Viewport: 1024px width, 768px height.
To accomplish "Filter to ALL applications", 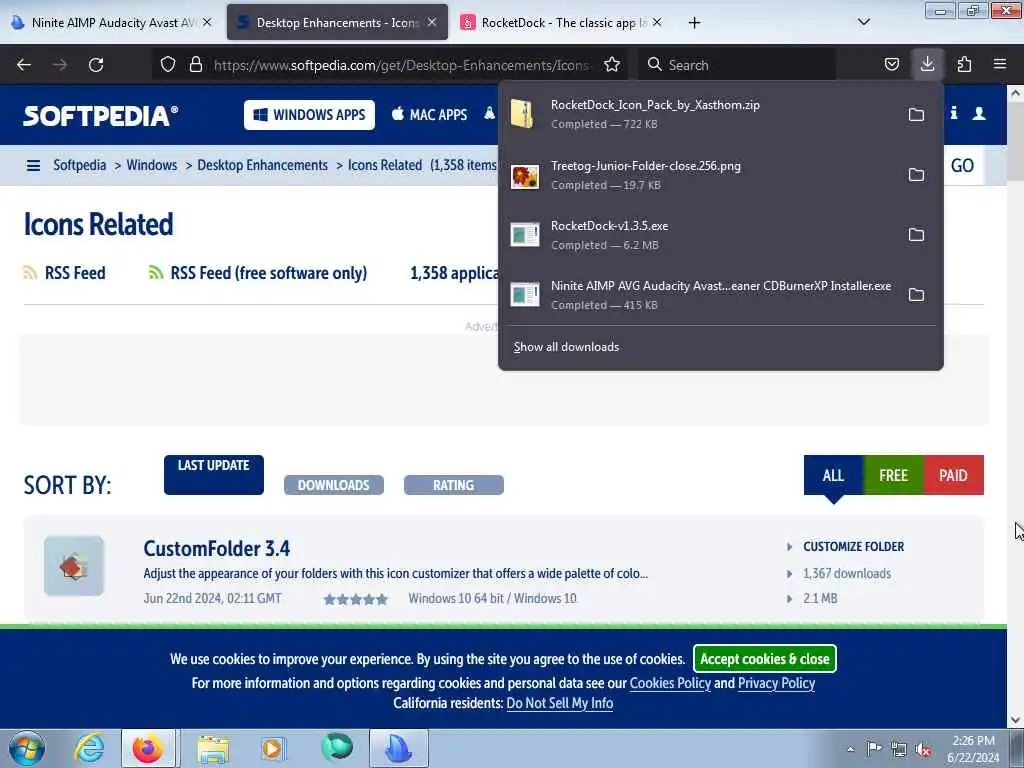I will pos(833,475).
